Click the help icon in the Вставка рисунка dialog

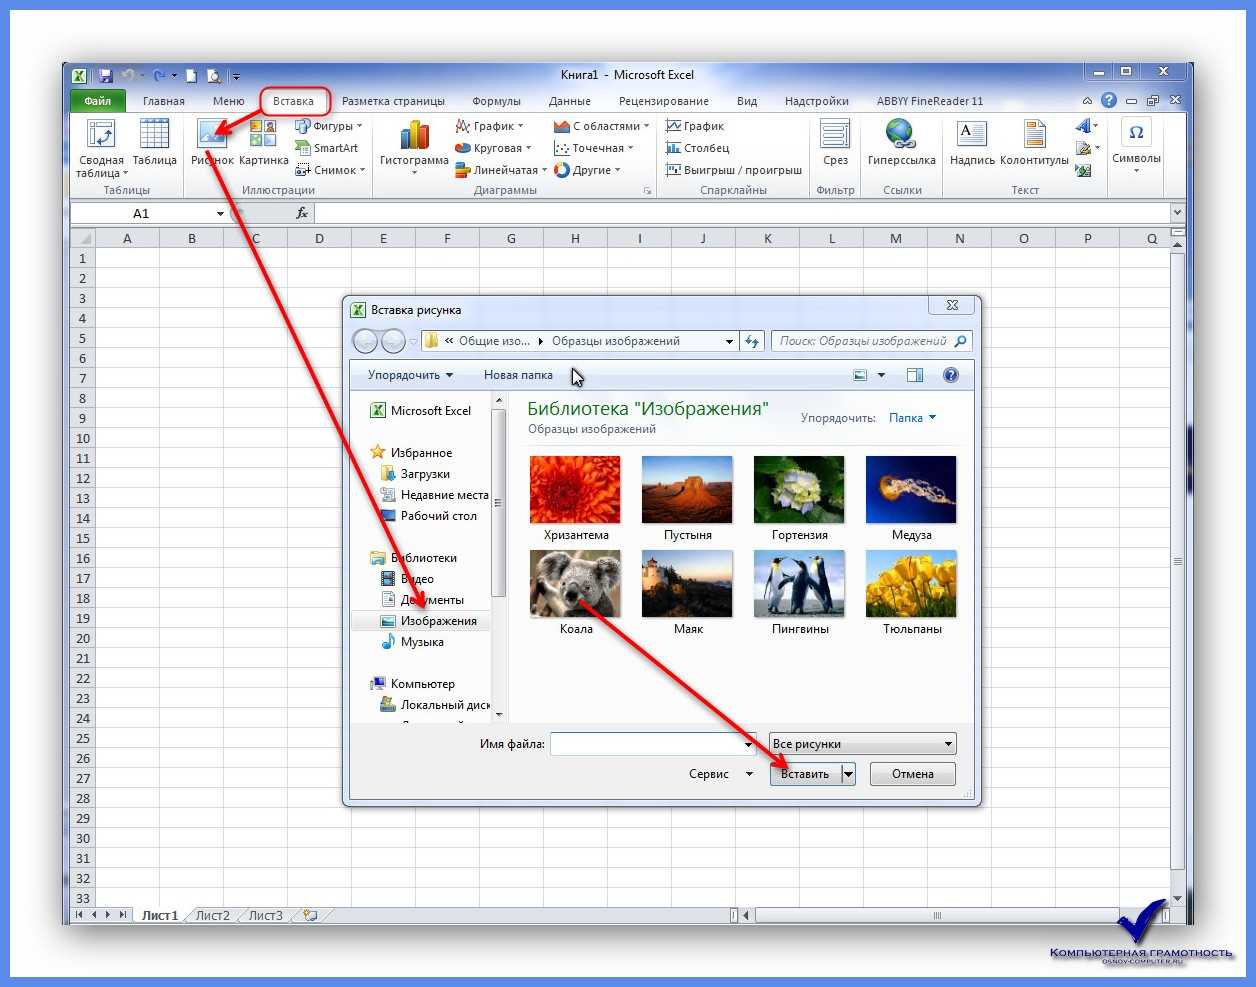pos(951,375)
